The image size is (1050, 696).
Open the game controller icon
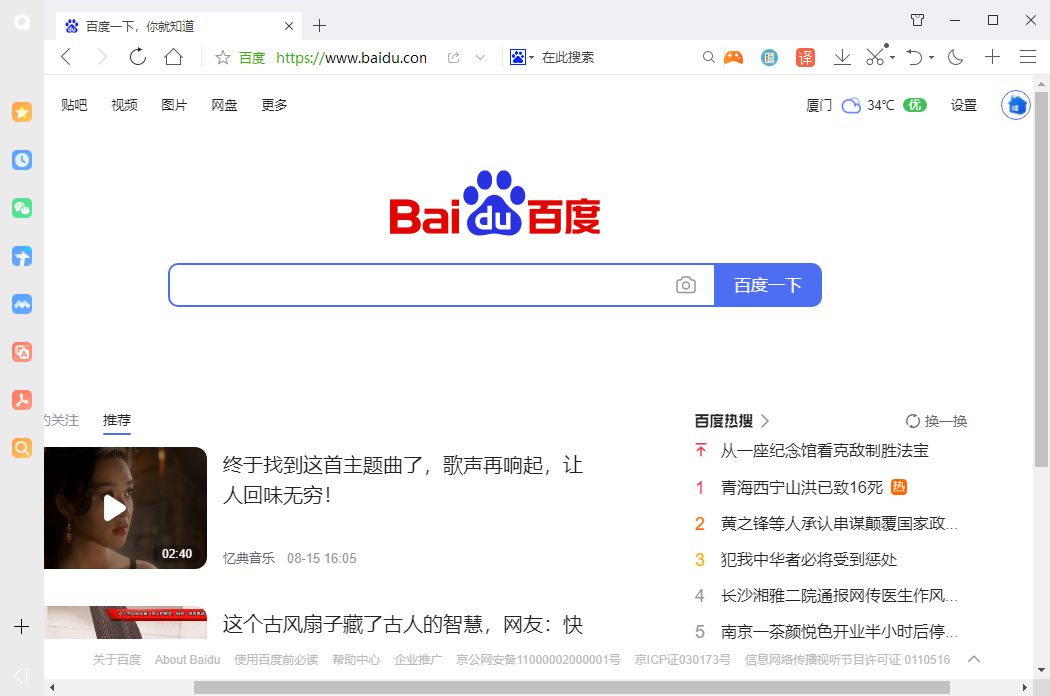(x=734, y=58)
